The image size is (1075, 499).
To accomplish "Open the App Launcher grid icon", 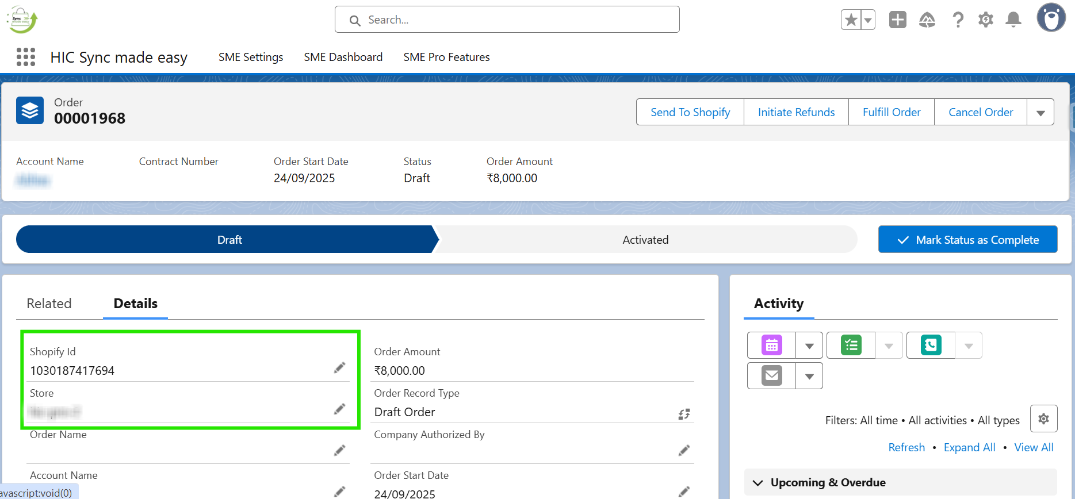I will (25, 57).
